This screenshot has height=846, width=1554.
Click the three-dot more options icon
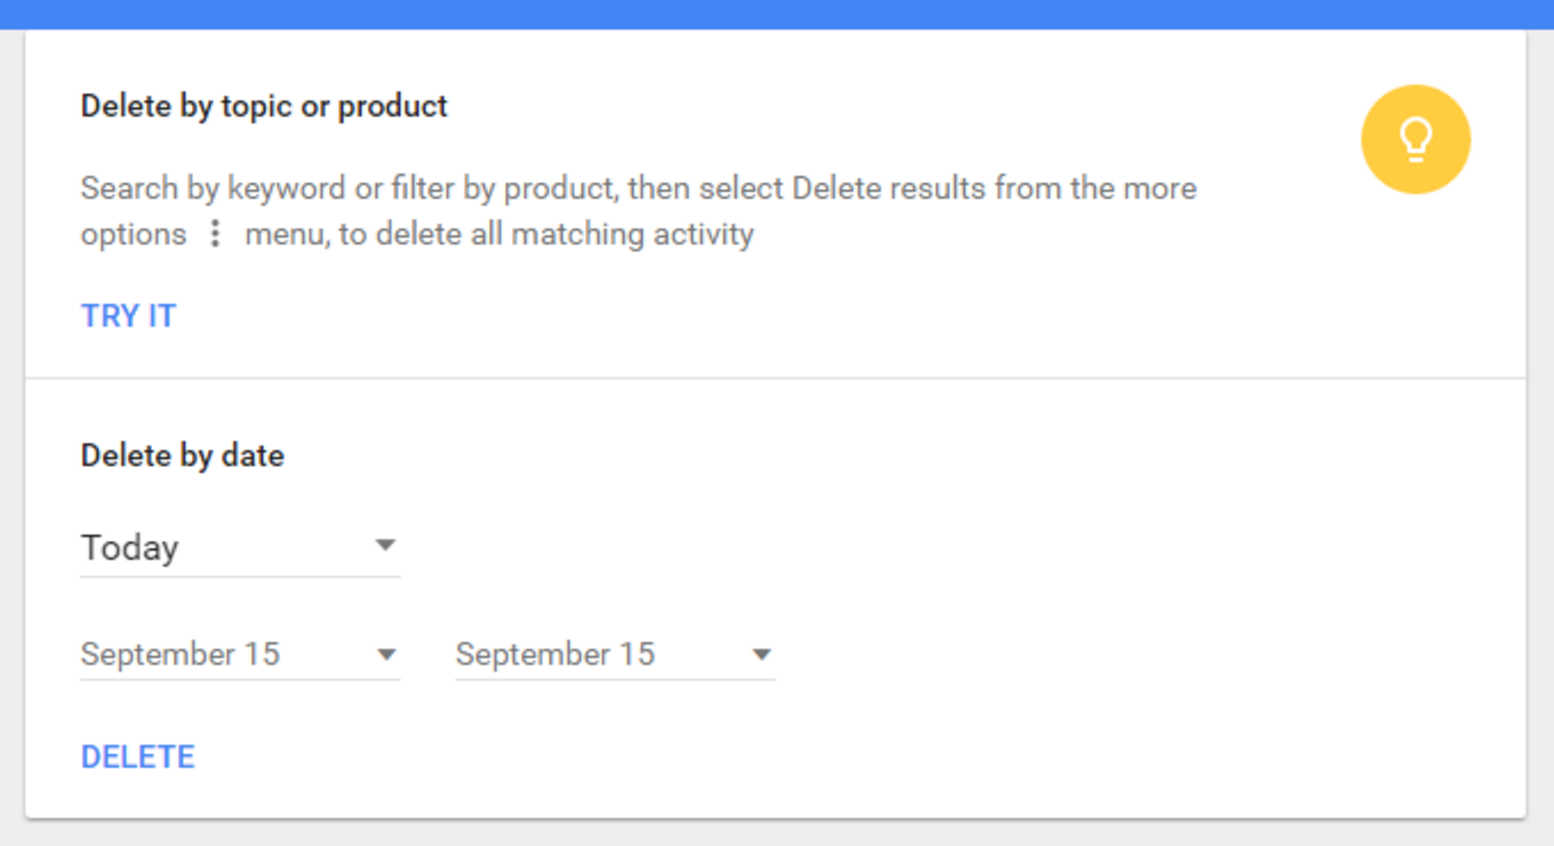pos(215,234)
